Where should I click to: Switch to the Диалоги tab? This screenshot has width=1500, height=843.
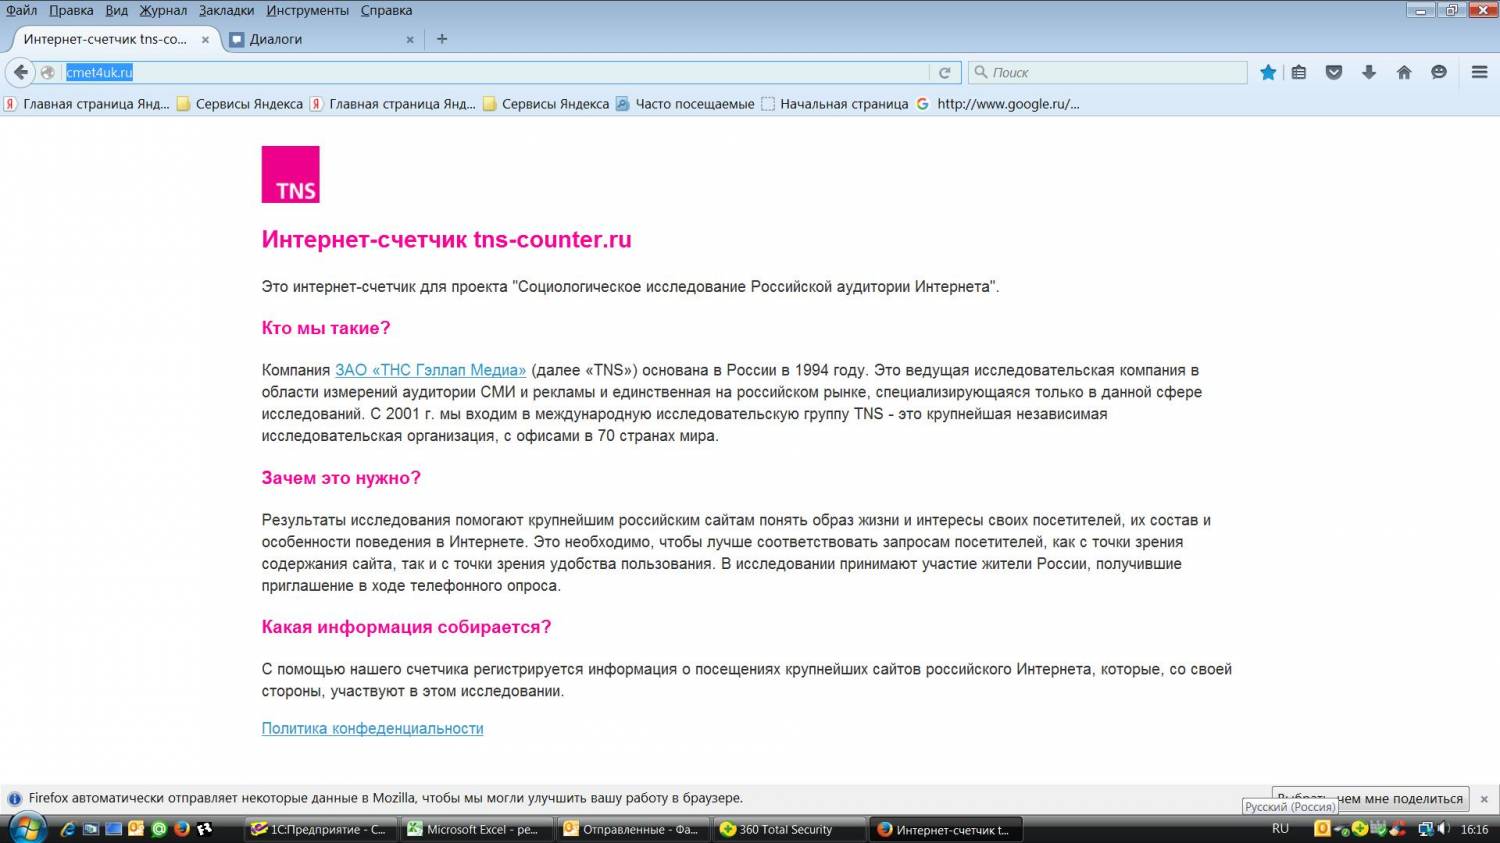click(322, 40)
